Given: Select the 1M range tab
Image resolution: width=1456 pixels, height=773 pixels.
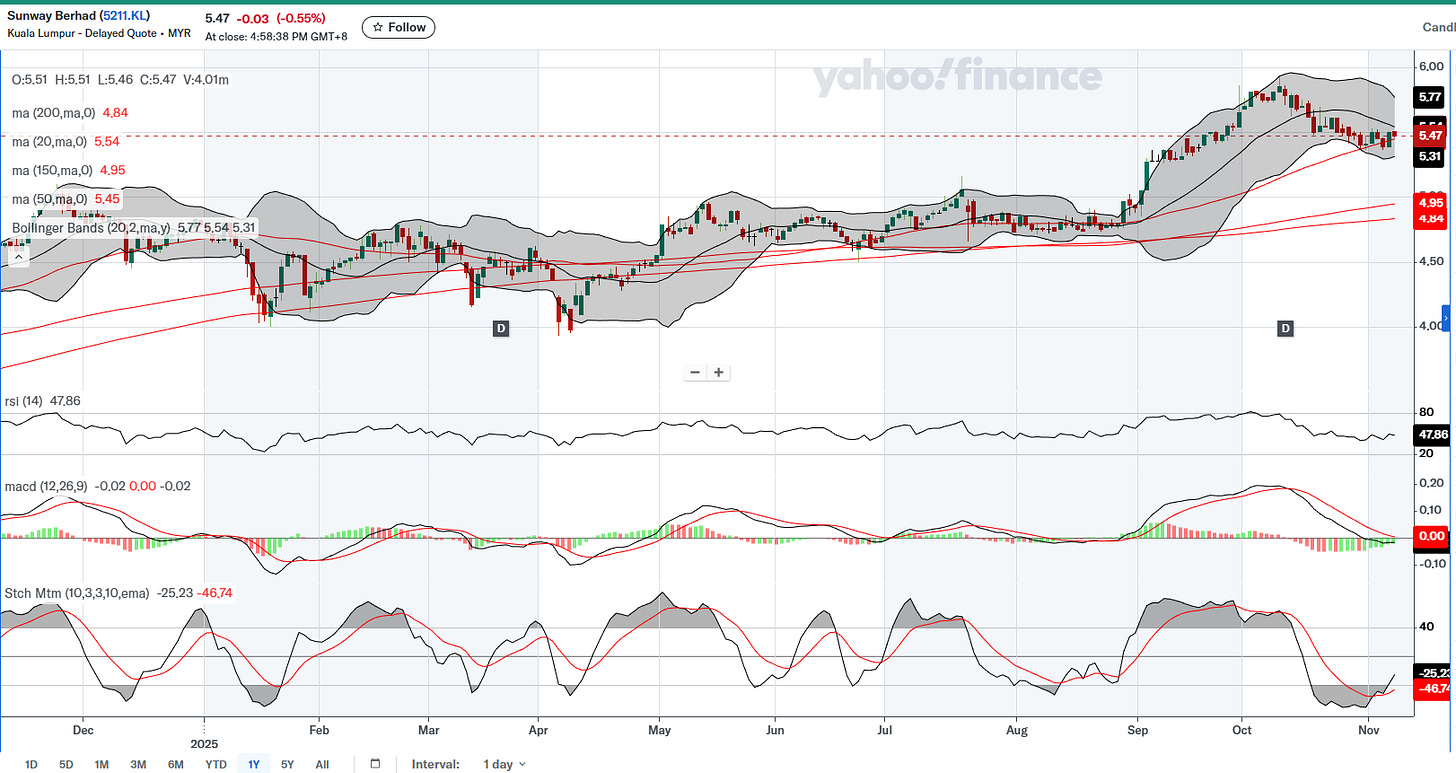Looking at the screenshot, I should tap(102, 764).
